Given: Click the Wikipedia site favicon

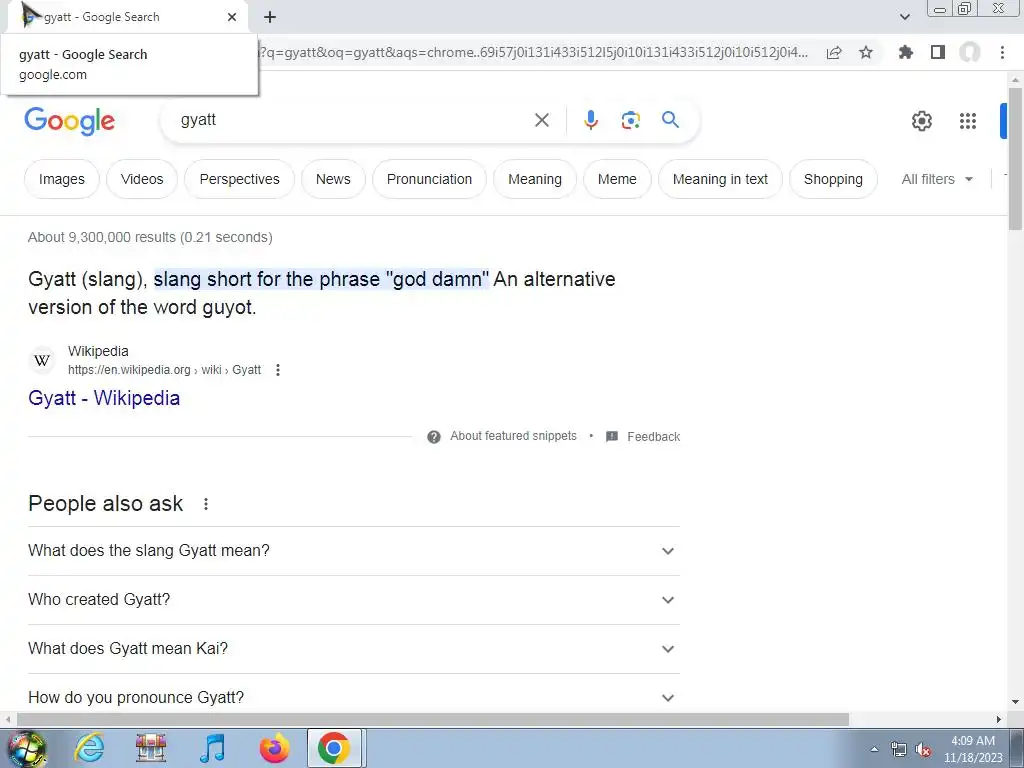Looking at the screenshot, I should click(42, 360).
